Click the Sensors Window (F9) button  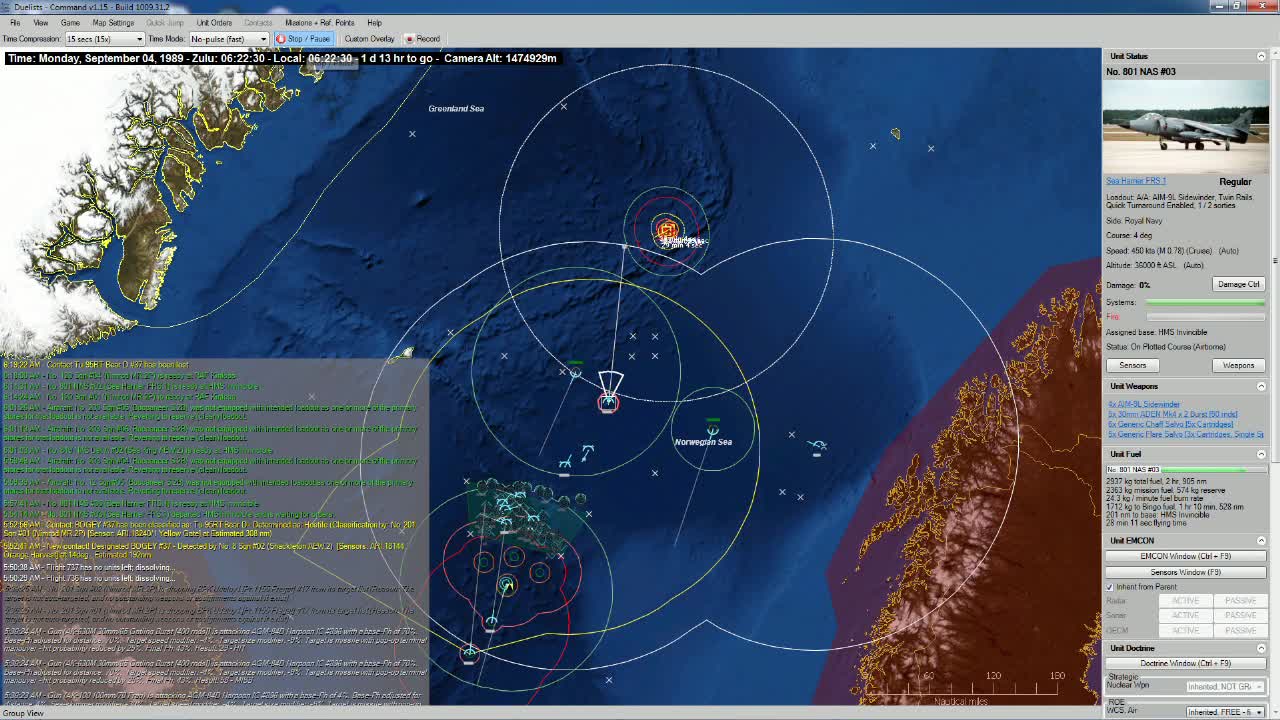(x=1185, y=572)
